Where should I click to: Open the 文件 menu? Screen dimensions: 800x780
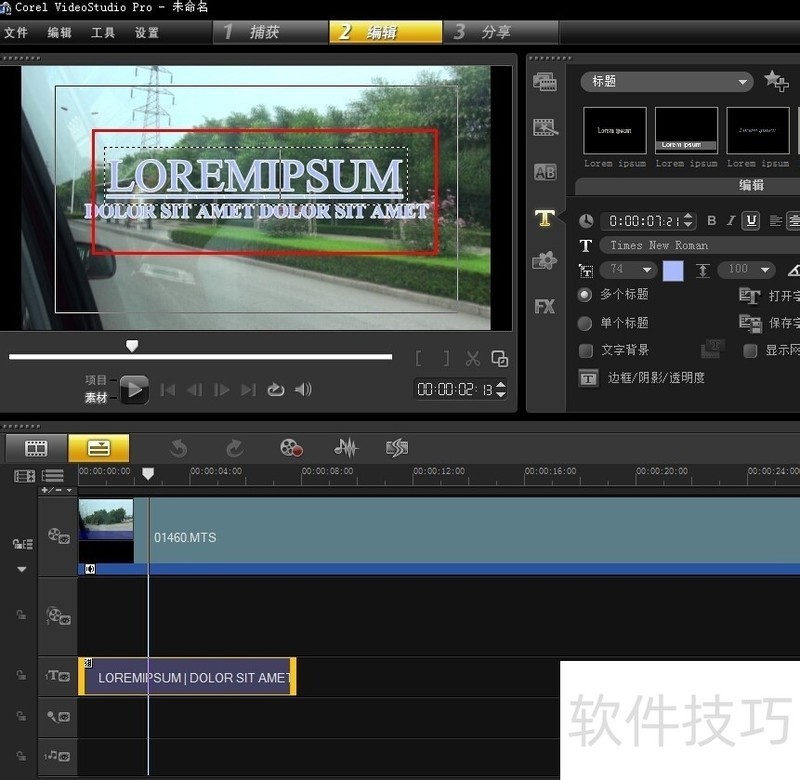pos(16,33)
